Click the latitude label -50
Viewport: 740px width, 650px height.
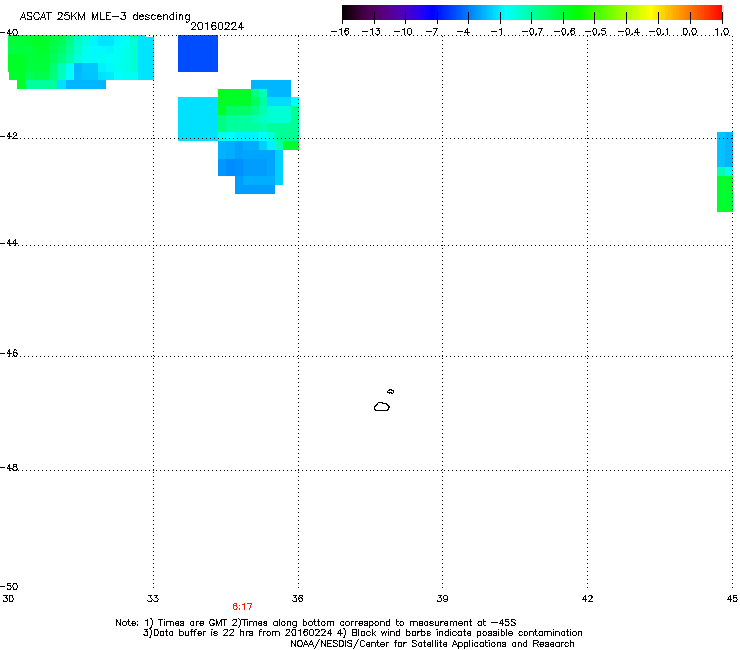coord(9,587)
